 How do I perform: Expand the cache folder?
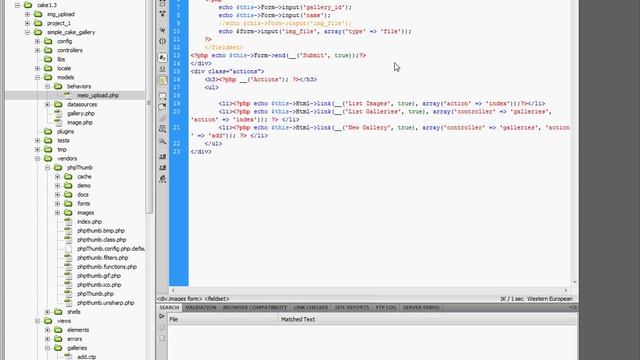click(58, 177)
